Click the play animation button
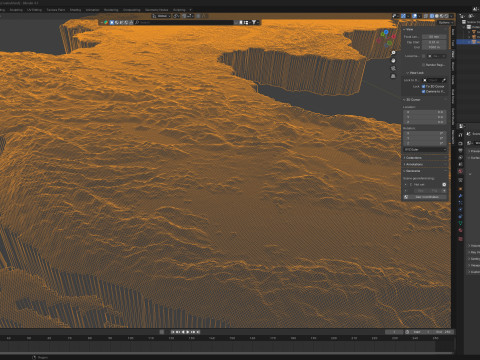 [x=188, y=332]
